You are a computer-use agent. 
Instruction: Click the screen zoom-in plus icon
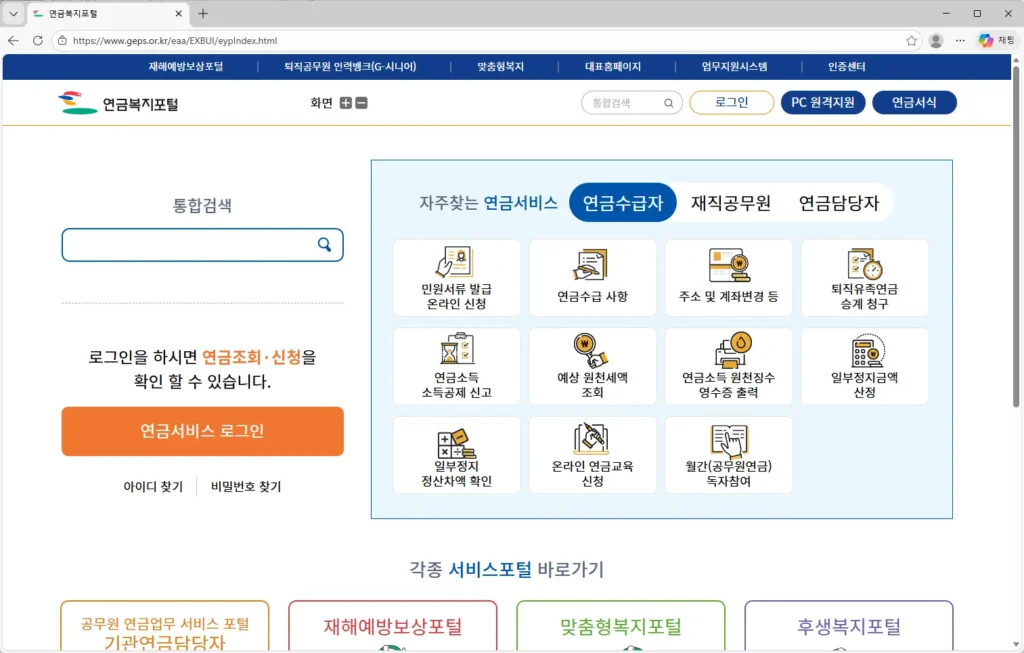(346, 103)
